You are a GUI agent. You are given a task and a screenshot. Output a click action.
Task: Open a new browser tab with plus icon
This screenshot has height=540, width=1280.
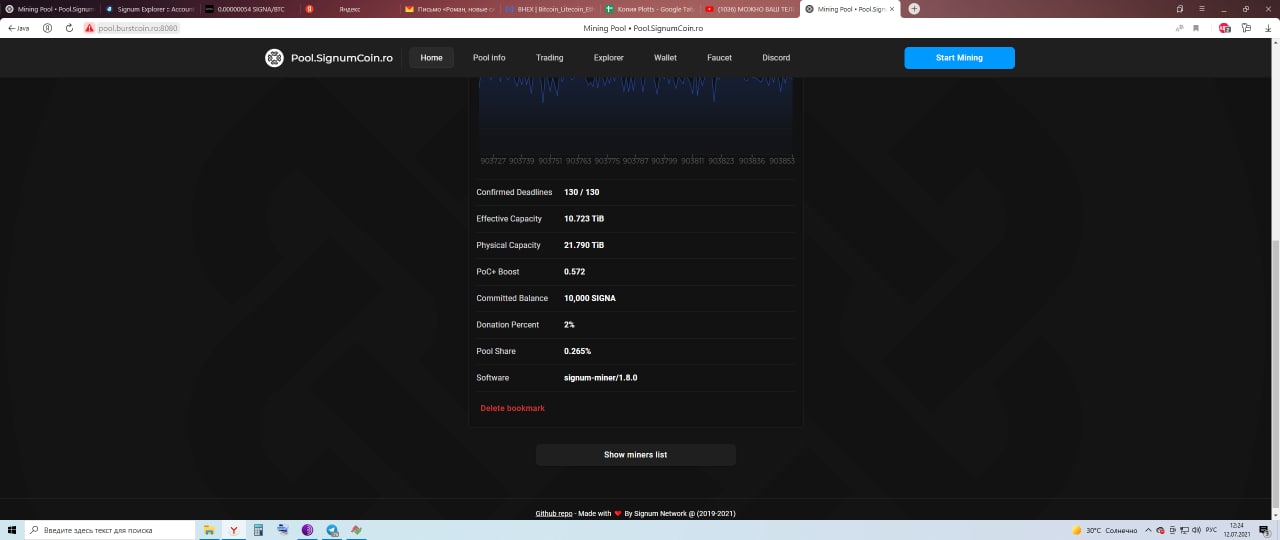tap(914, 9)
